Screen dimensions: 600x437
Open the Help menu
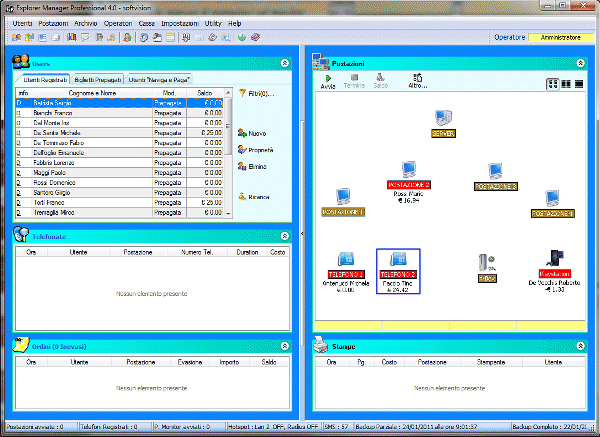tap(234, 23)
